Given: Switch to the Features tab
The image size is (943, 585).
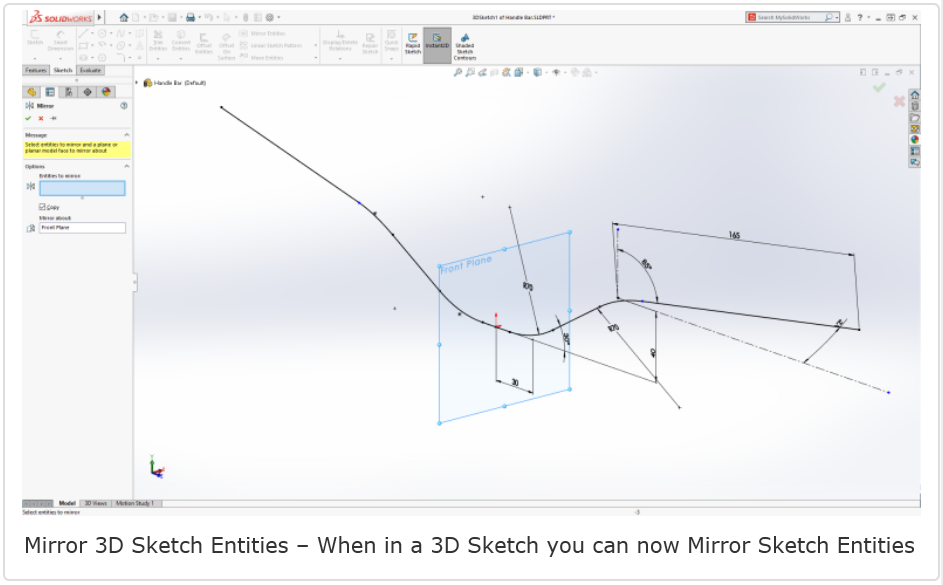Looking at the screenshot, I should coord(35,70).
